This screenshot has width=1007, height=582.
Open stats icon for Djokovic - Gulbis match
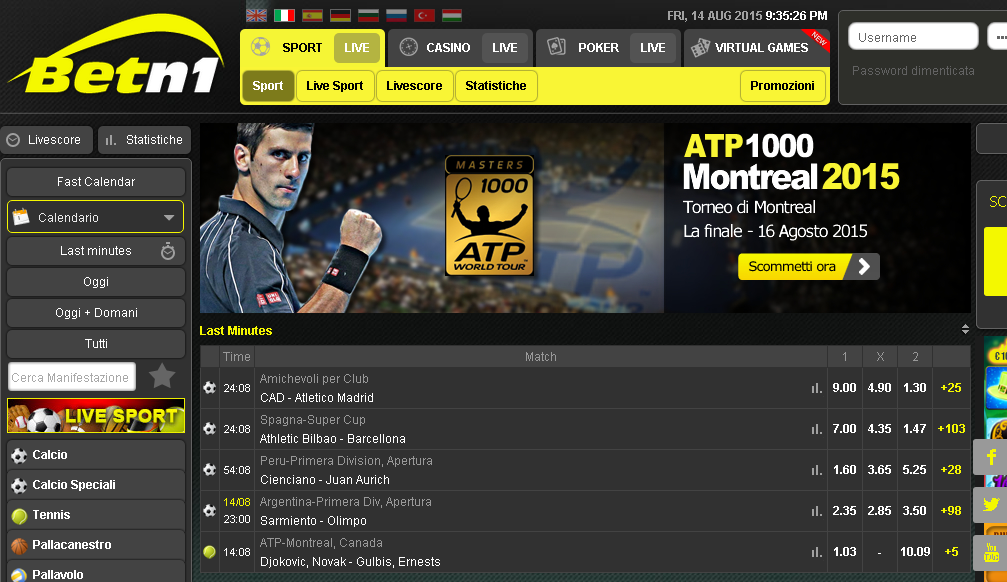[816, 552]
